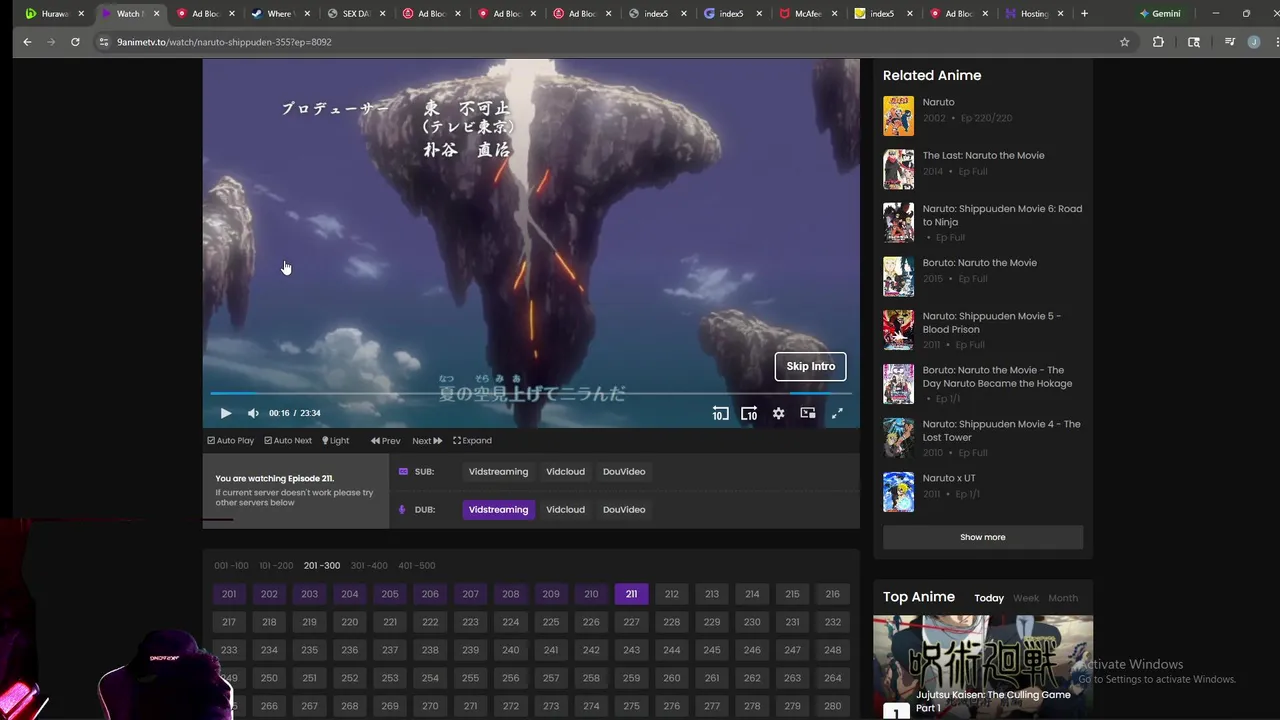Open Shippuuden Movie 5 - Blood Prison
The width and height of the screenshot is (1280, 720).
[x=991, y=323]
